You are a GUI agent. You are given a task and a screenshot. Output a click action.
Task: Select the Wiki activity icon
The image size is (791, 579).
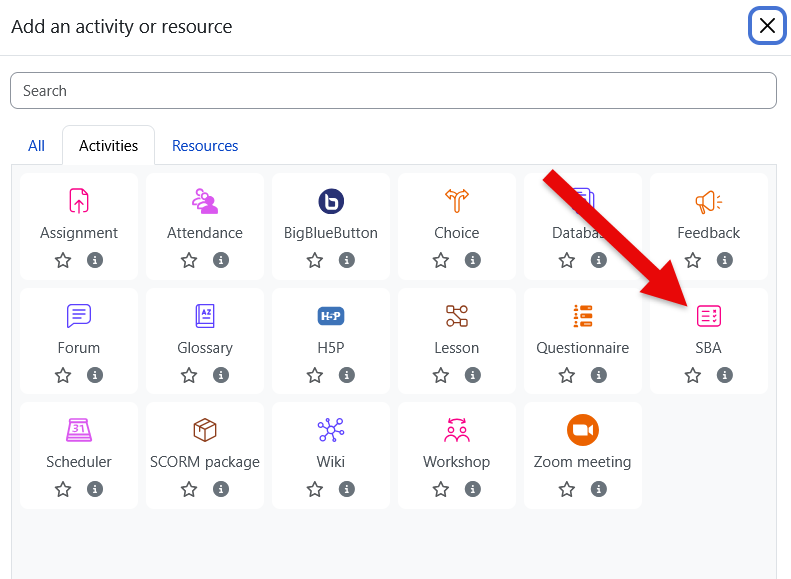[x=331, y=430]
